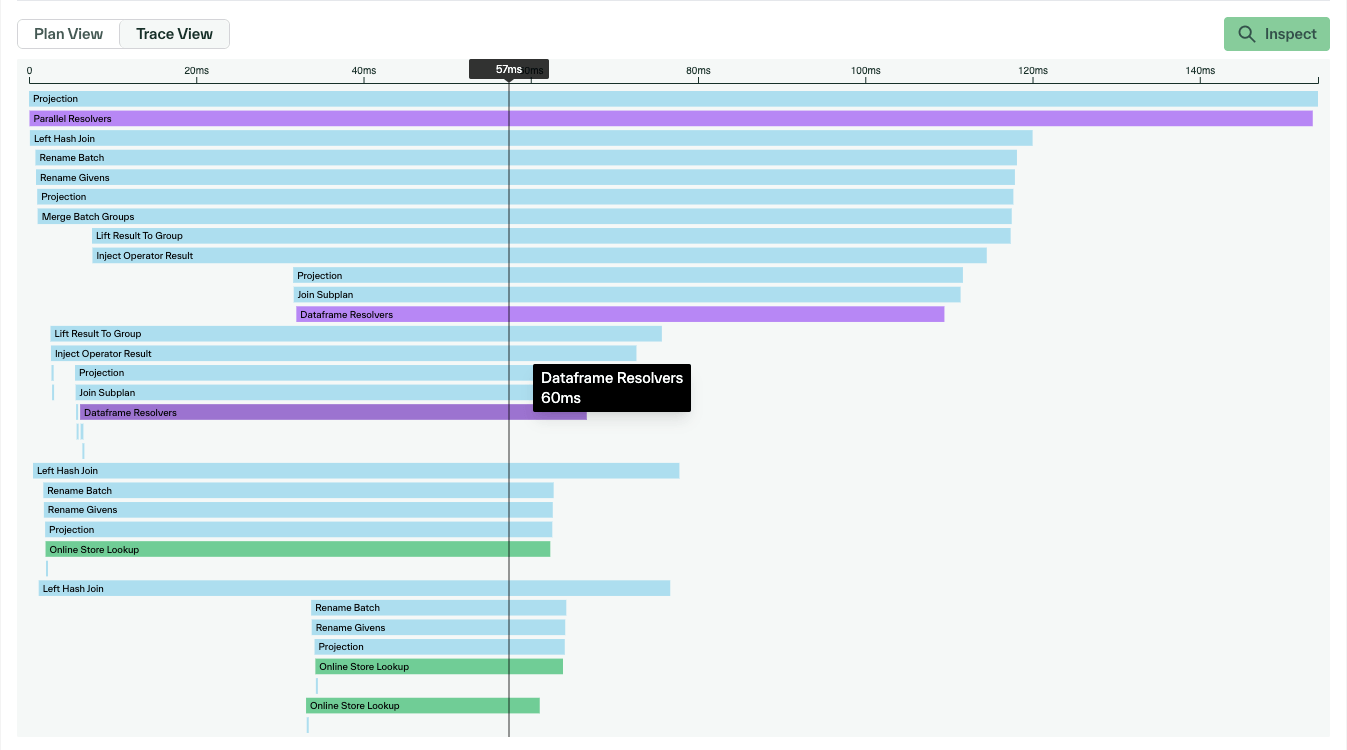Click the topmost Projection span bar
The width and height of the screenshot is (1347, 750).
click(672, 99)
